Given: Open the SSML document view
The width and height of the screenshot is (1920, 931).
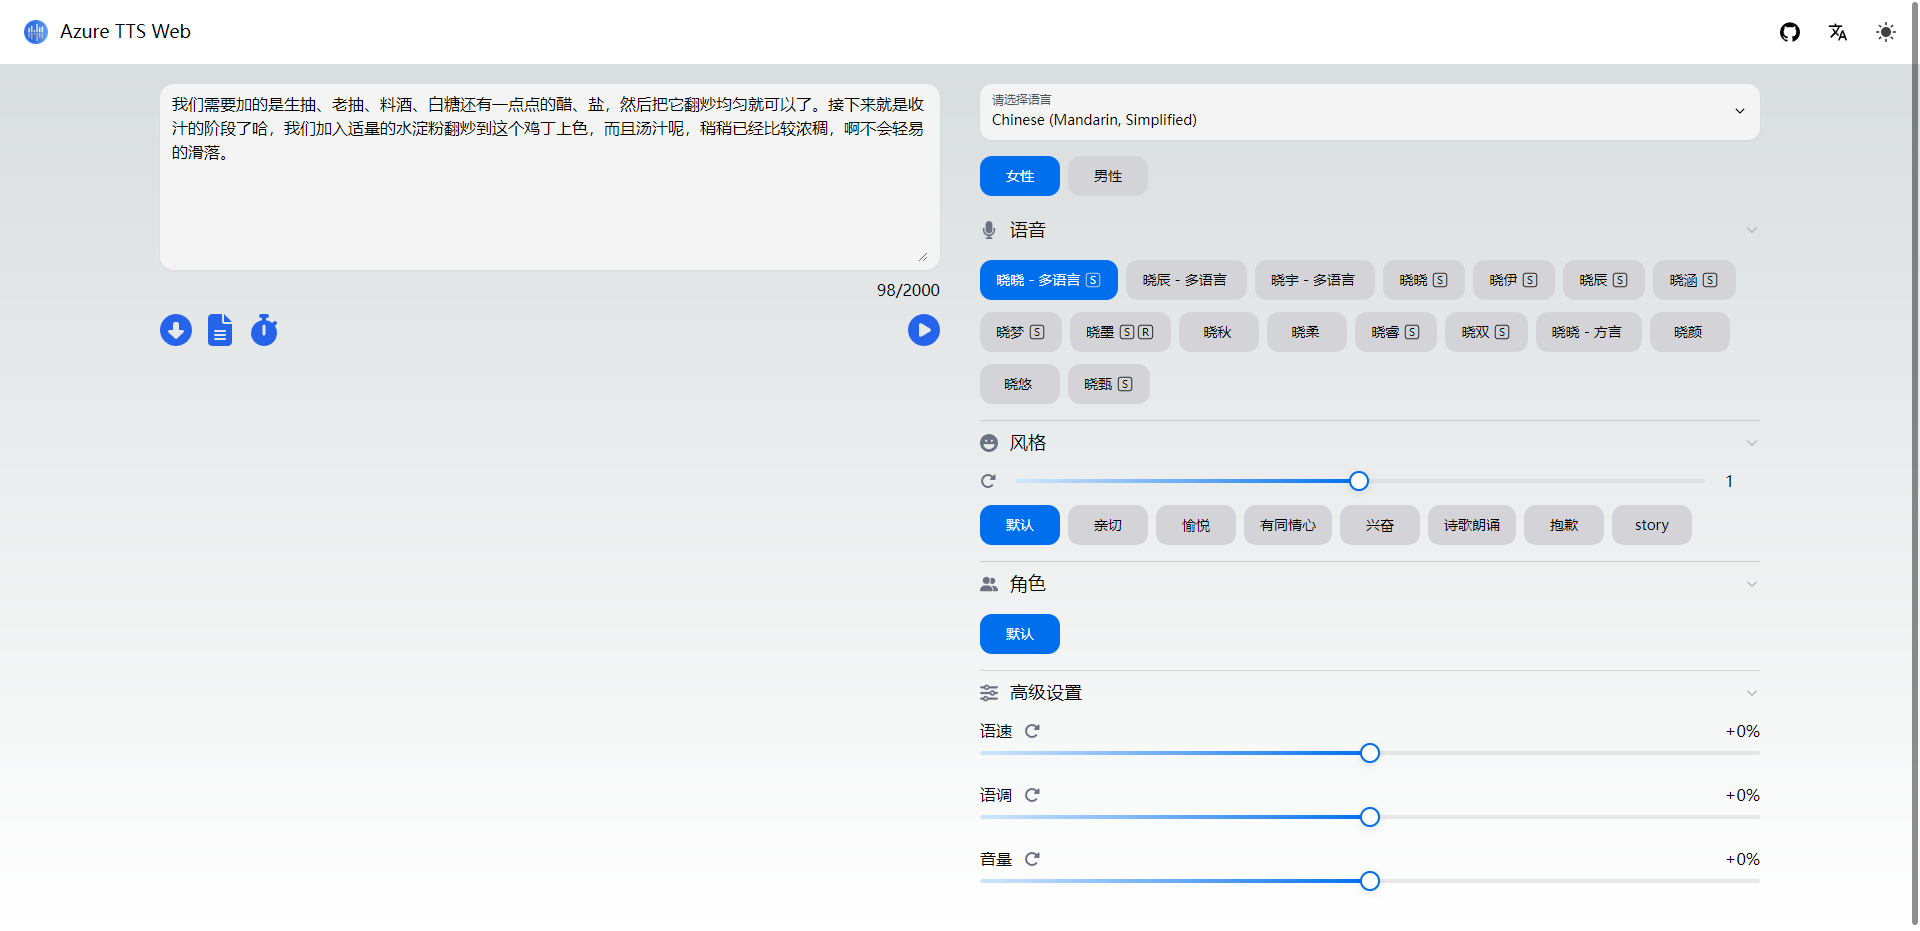Looking at the screenshot, I should [x=220, y=330].
